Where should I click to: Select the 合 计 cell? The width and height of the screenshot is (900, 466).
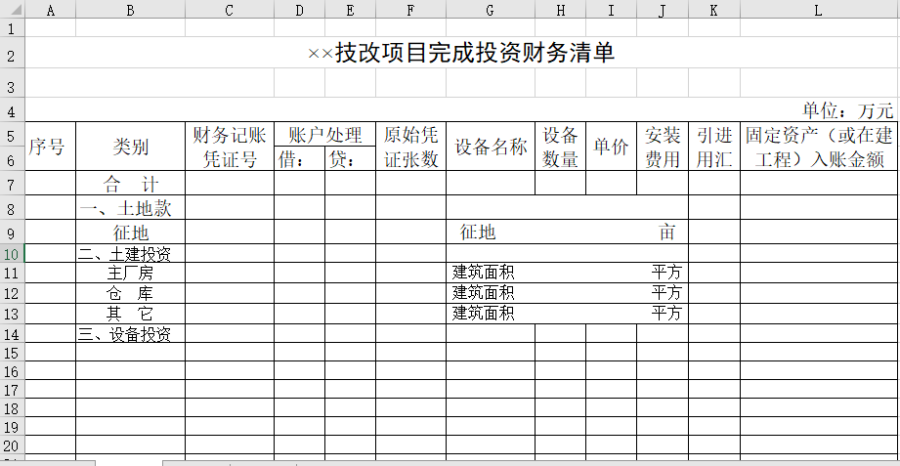pyautogui.click(x=130, y=183)
